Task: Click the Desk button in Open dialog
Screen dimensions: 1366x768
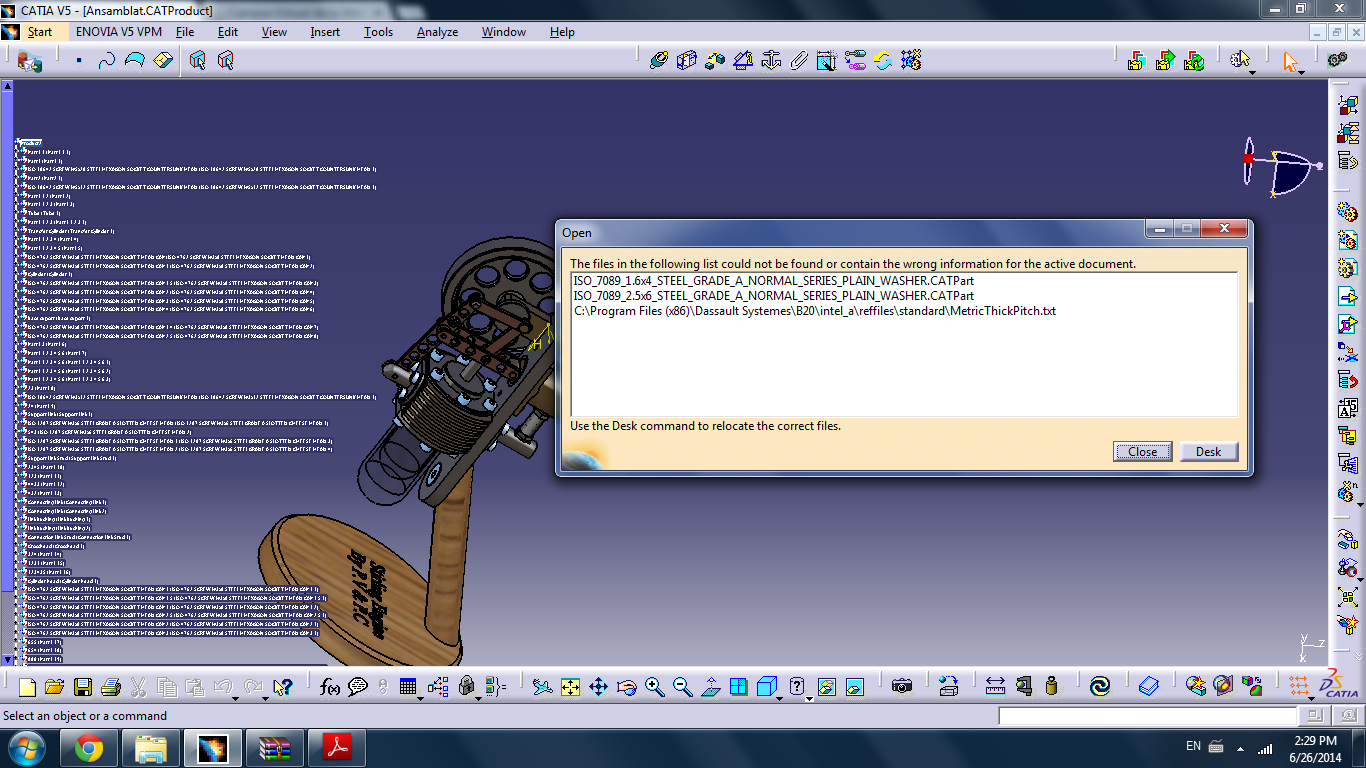Action: point(1208,452)
